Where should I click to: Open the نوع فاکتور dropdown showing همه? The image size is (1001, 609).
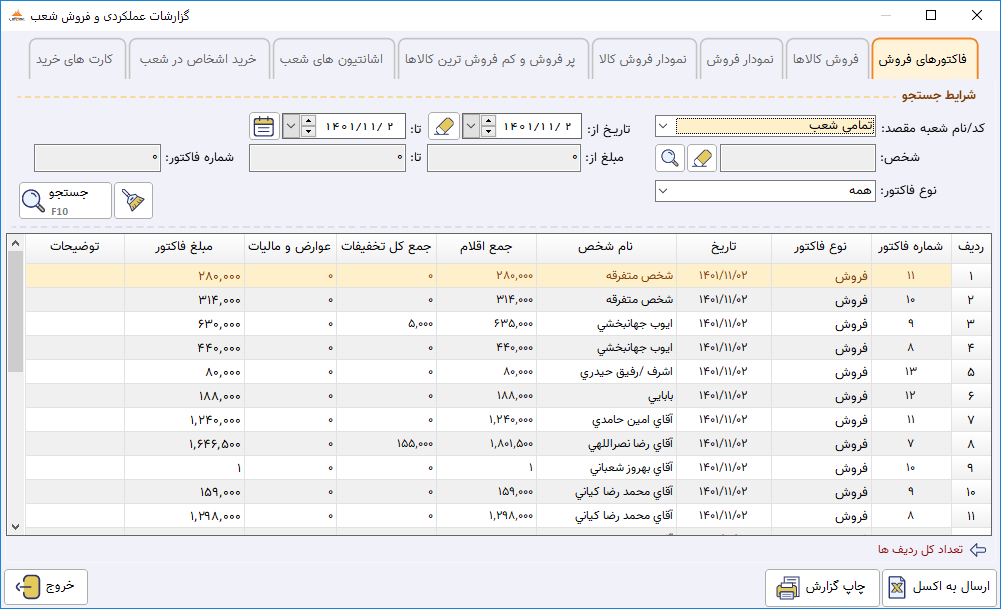coord(663,191)
